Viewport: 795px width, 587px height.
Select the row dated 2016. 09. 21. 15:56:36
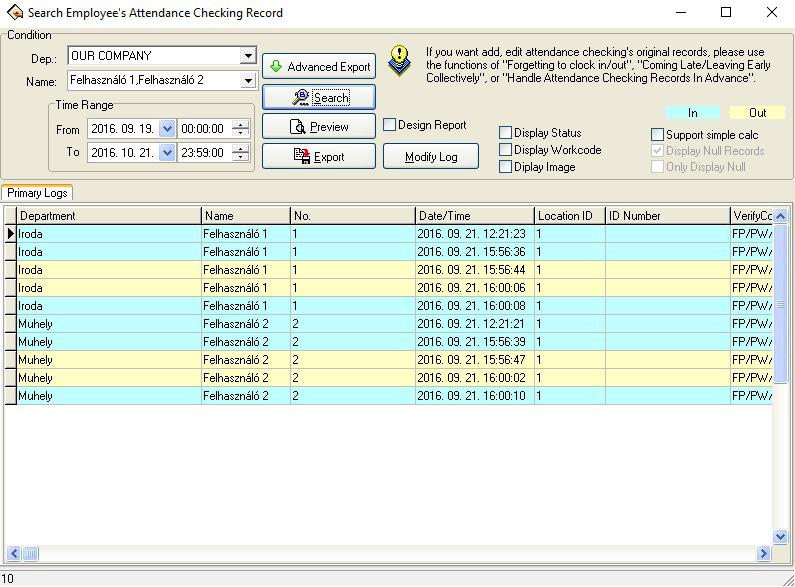[394, 252]
